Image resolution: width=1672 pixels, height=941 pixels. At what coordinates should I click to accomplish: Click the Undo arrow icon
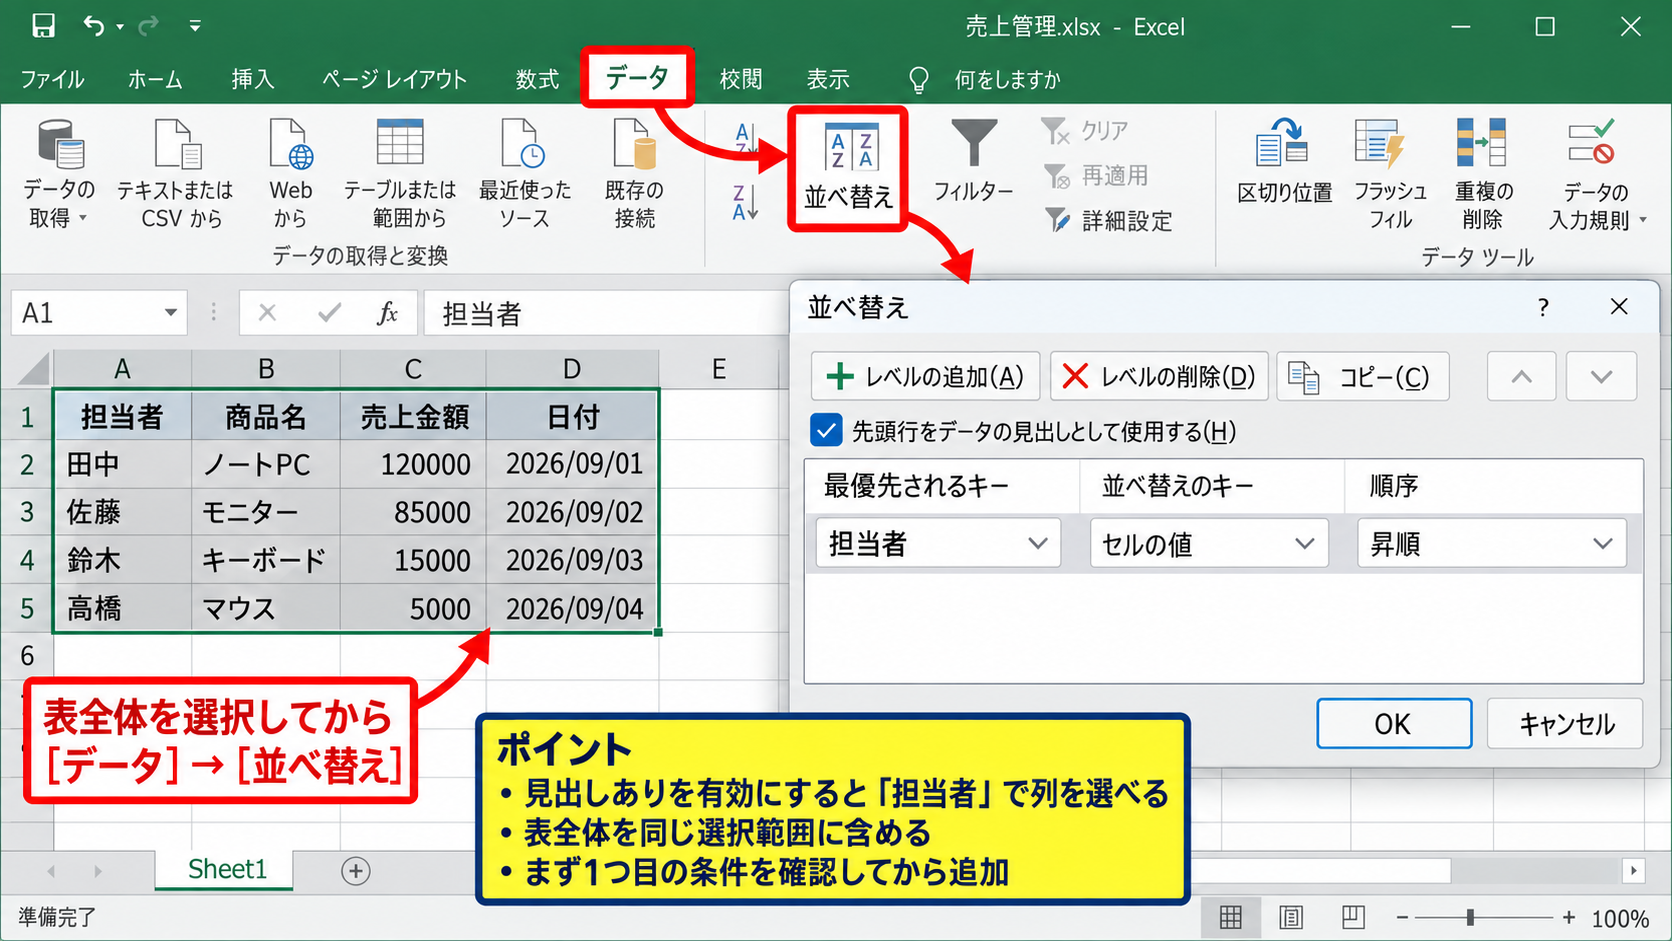pyautogui.click(x=94, y=26)
